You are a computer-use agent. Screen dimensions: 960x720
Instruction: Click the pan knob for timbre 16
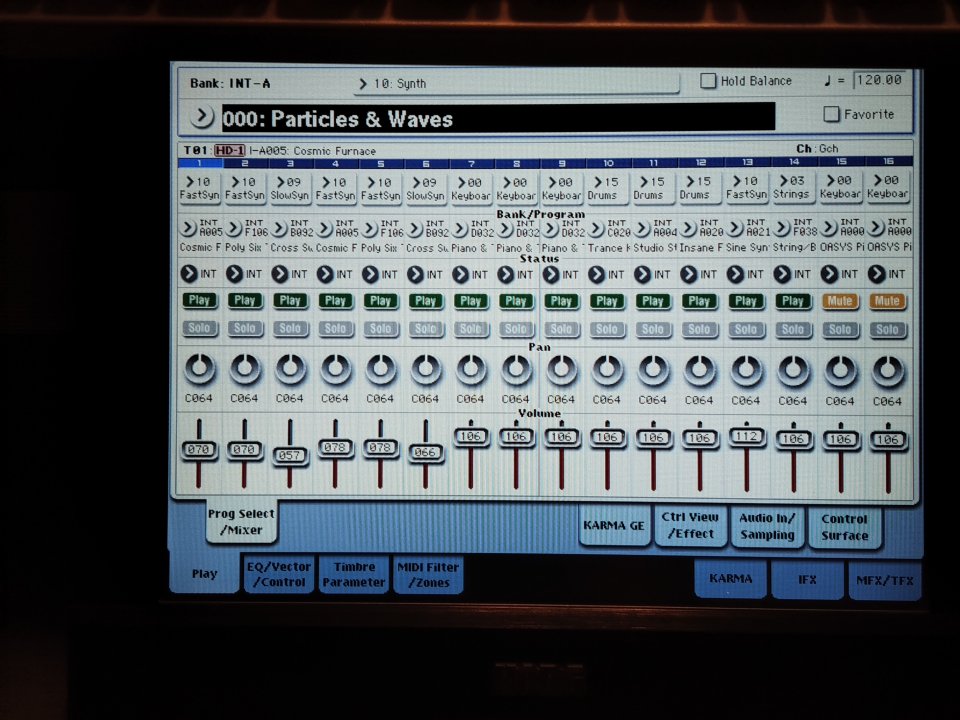(x=887, y=372)
